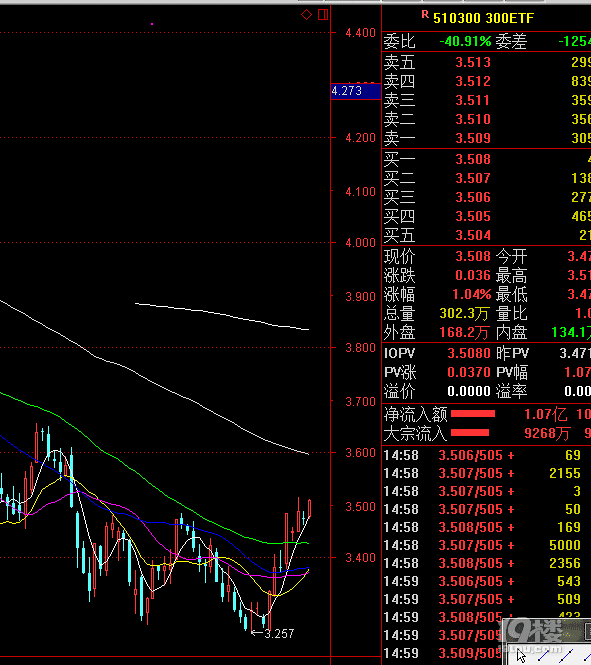The width and height of the screenshot is (591, 665).
Task: Click the red R marker beside 510300
Action: click(x=425, y=14)
